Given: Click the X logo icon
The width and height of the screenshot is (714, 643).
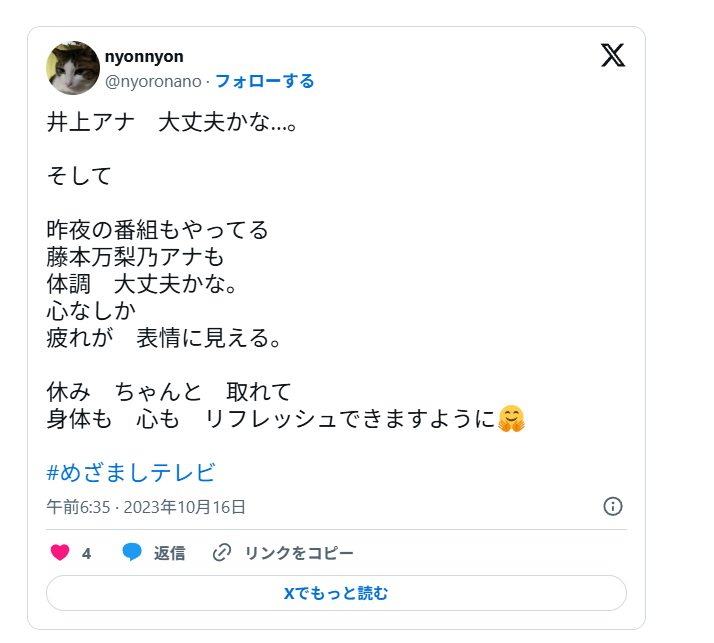Looking at the screenshot, I should 613,55.
